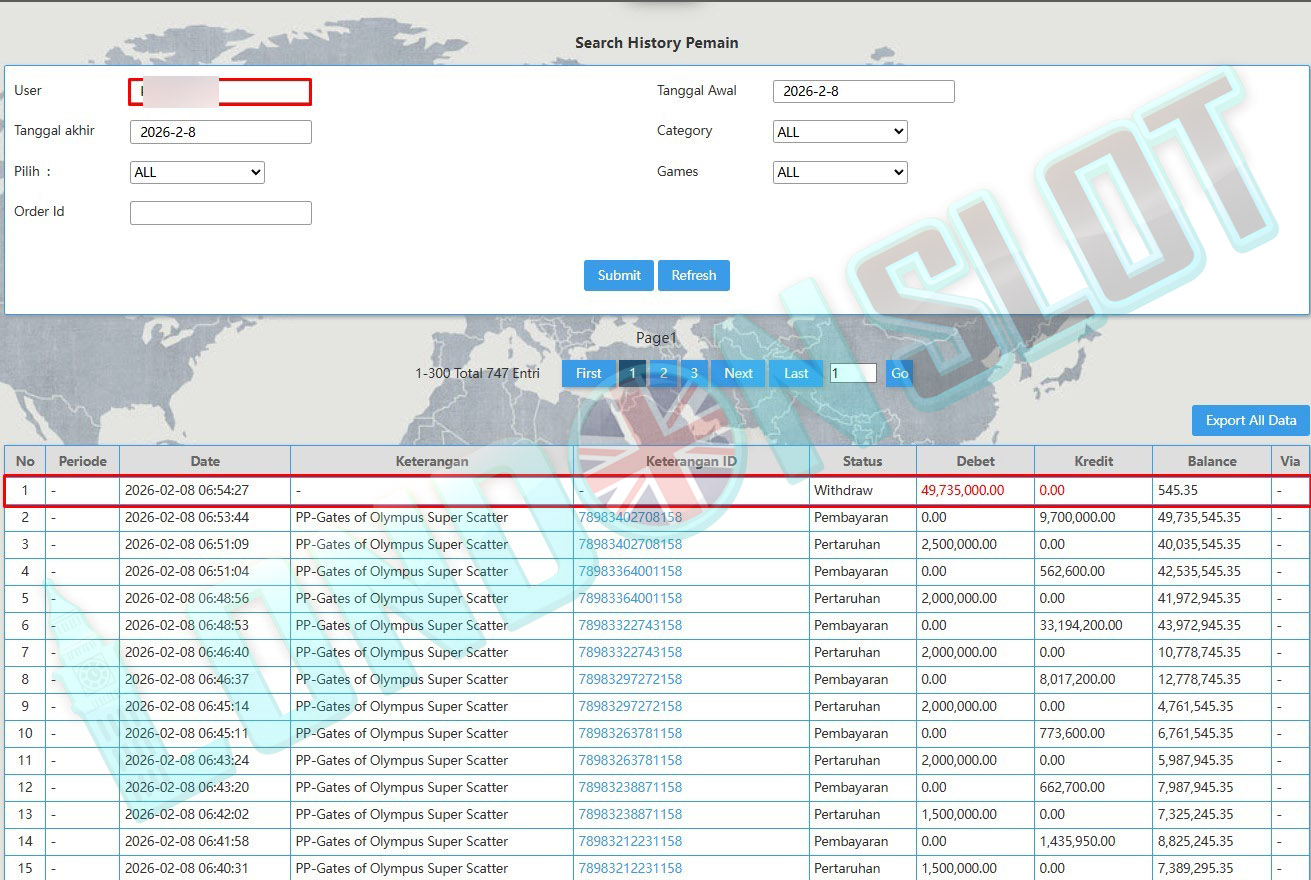Viewport: 1311px width, 880px height.
Task: Switch to page 3 of results
Action: click(x=694, y=373)
